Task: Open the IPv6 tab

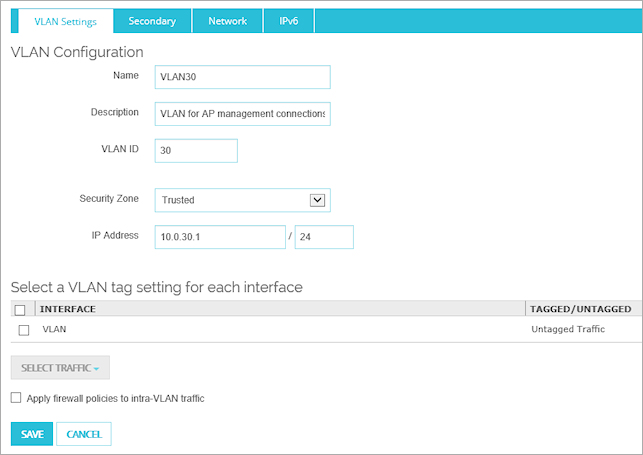Action: pyautogui.click(x=289, y=21)
